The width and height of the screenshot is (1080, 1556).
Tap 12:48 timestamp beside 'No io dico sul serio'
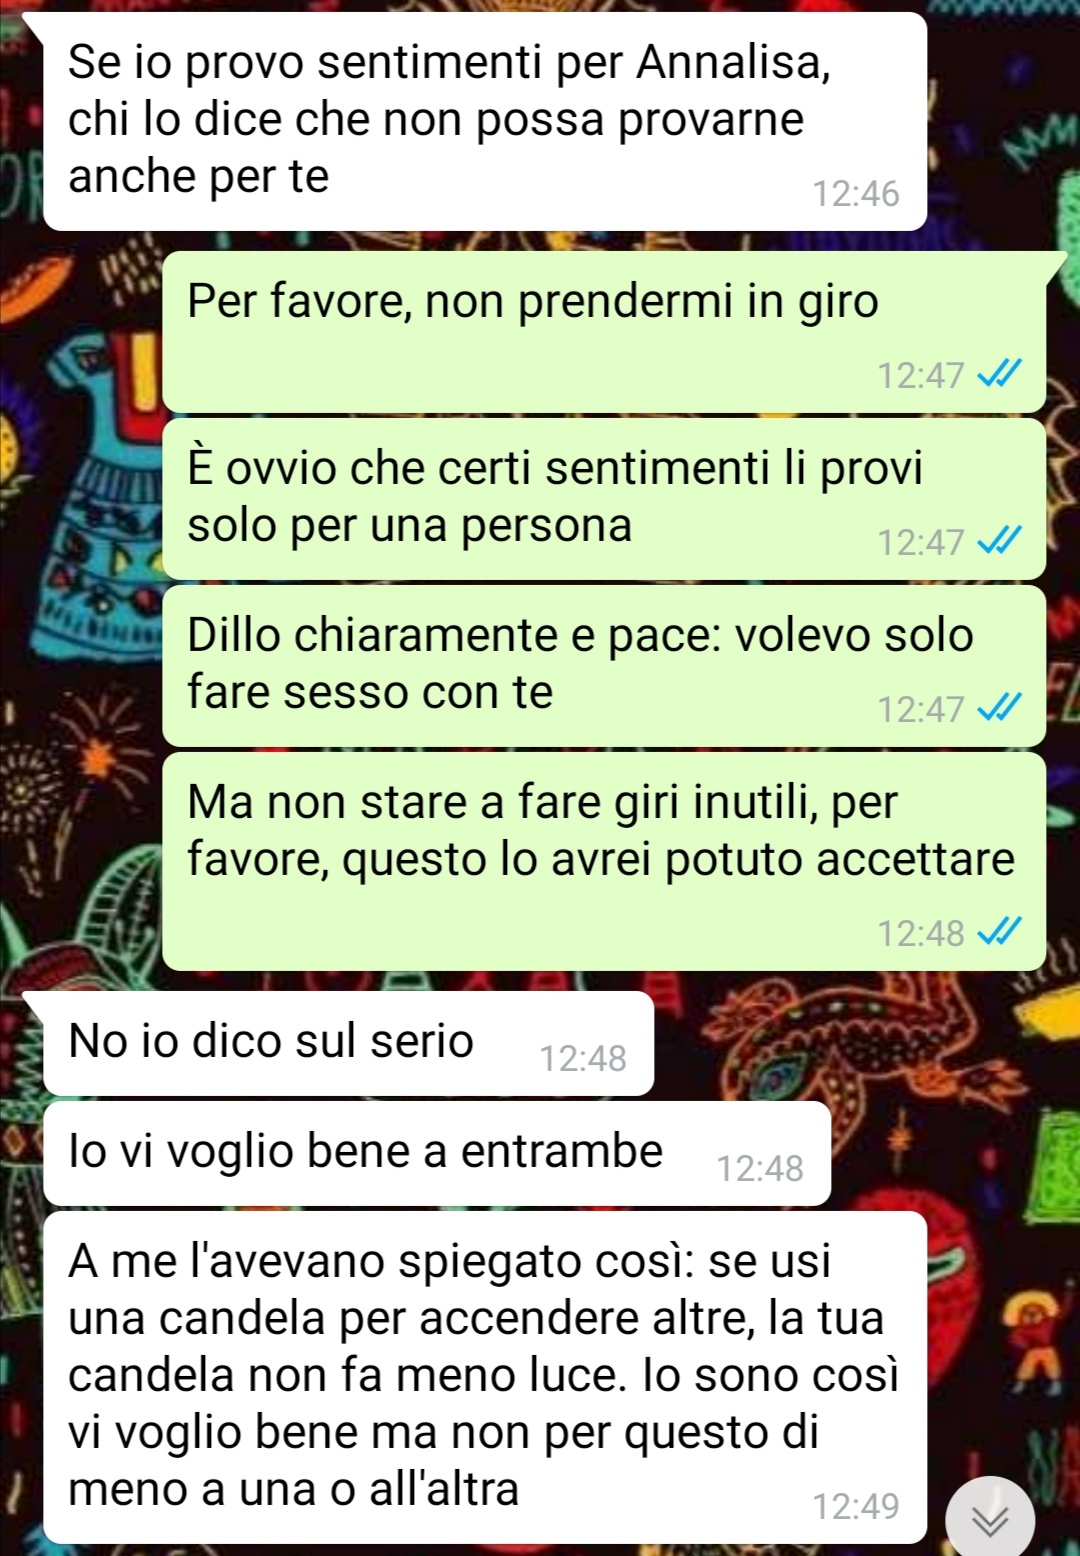click(583, 1058)
